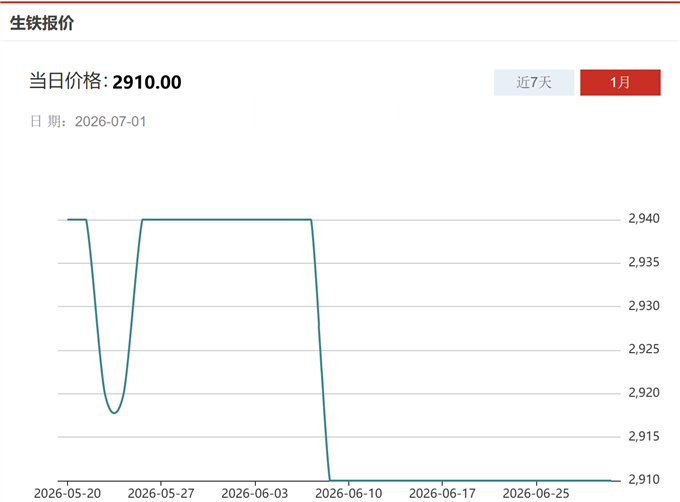The height and width of the screenshot is (502, 680).
Task: Select the red 1月 range tab
Action: click(x=620, y=82)
